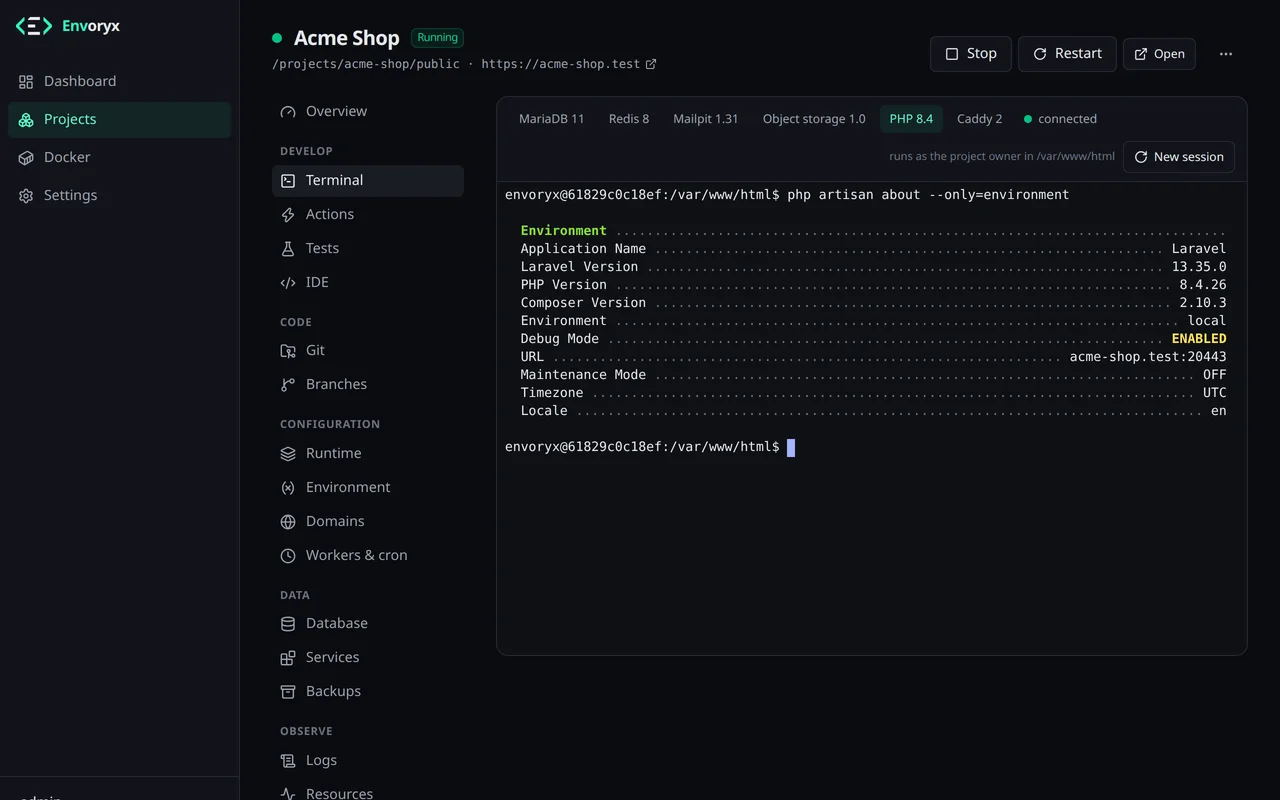Open Settings via the gear icon
Image resolution: width=1280 pixels, height=800 pixels.
[x=26, y=195]
